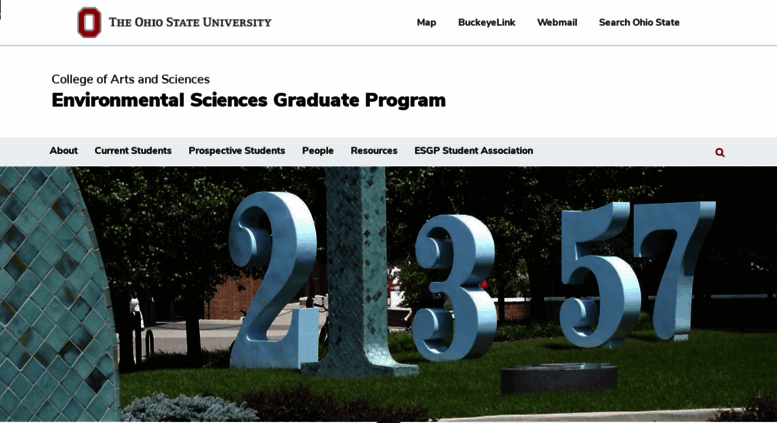Viewport: 777px width, 423px height.
Task: Open the About menu
Action: 63,151
